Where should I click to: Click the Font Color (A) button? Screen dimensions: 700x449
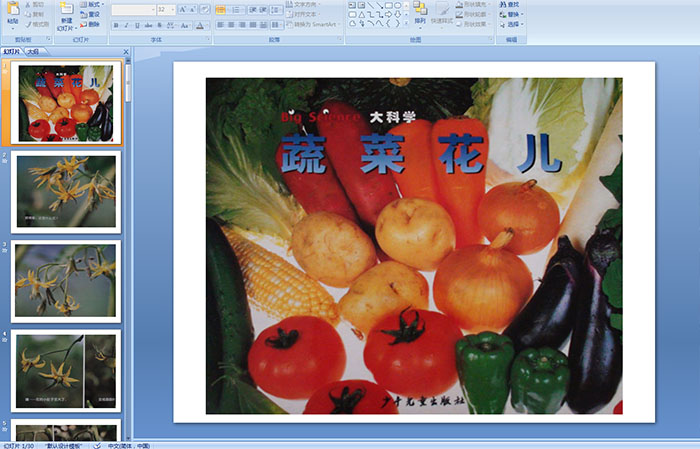(200, 25)
